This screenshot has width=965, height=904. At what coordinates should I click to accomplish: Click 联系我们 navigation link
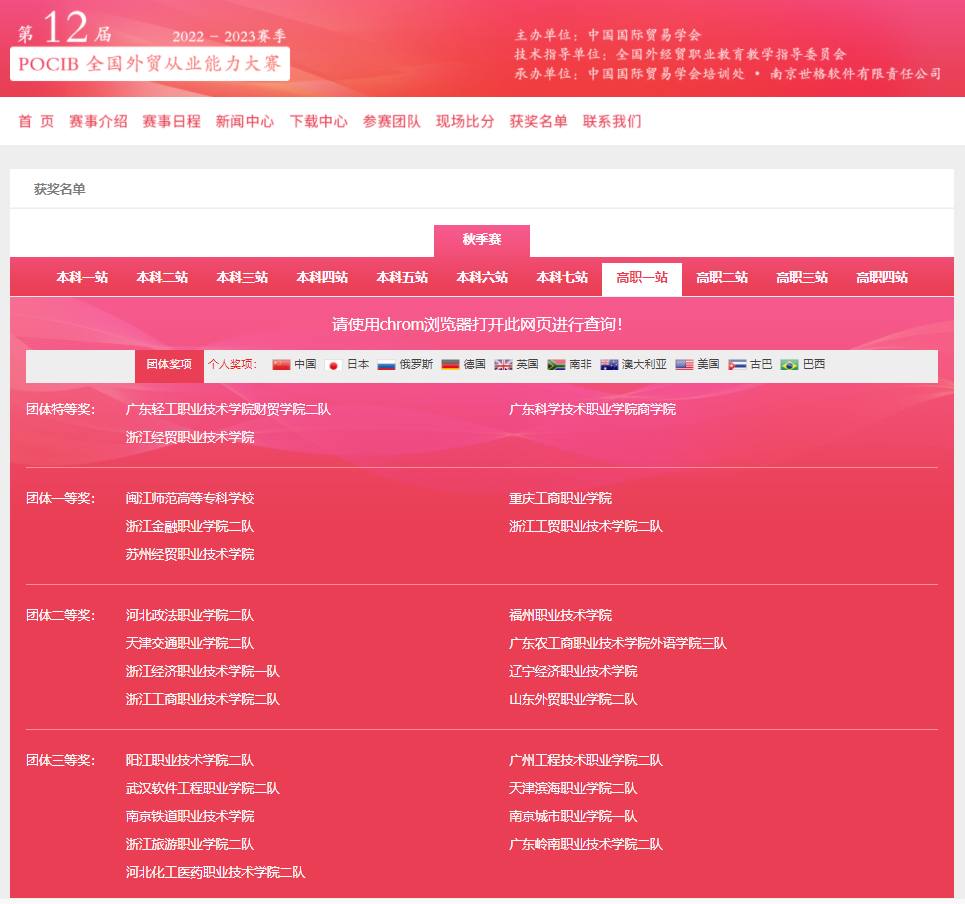click(612, 122)
